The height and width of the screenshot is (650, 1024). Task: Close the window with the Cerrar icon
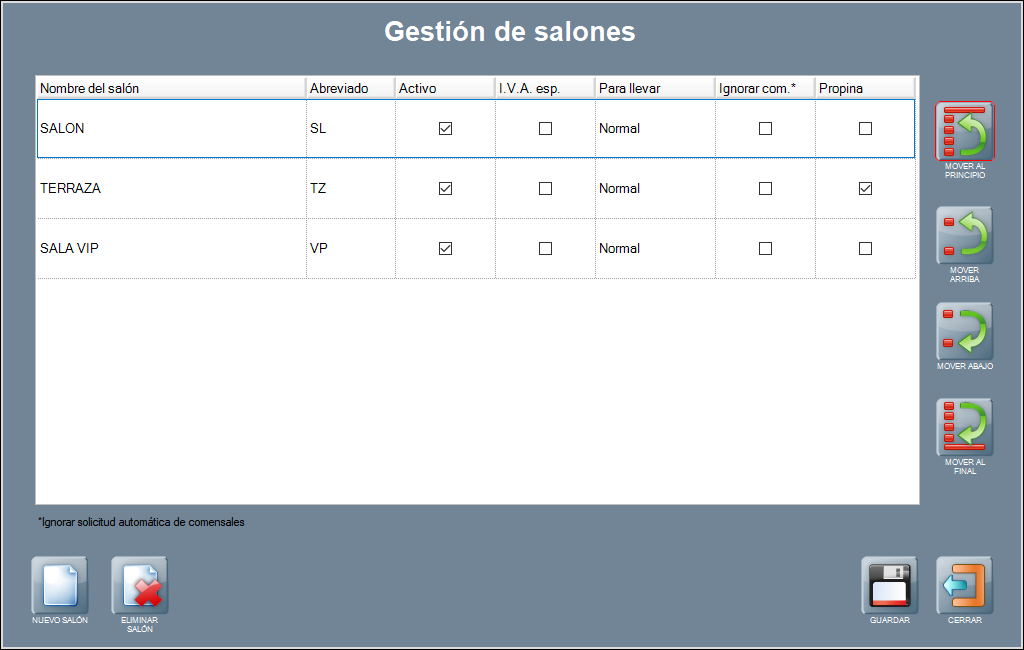[965, 585]
